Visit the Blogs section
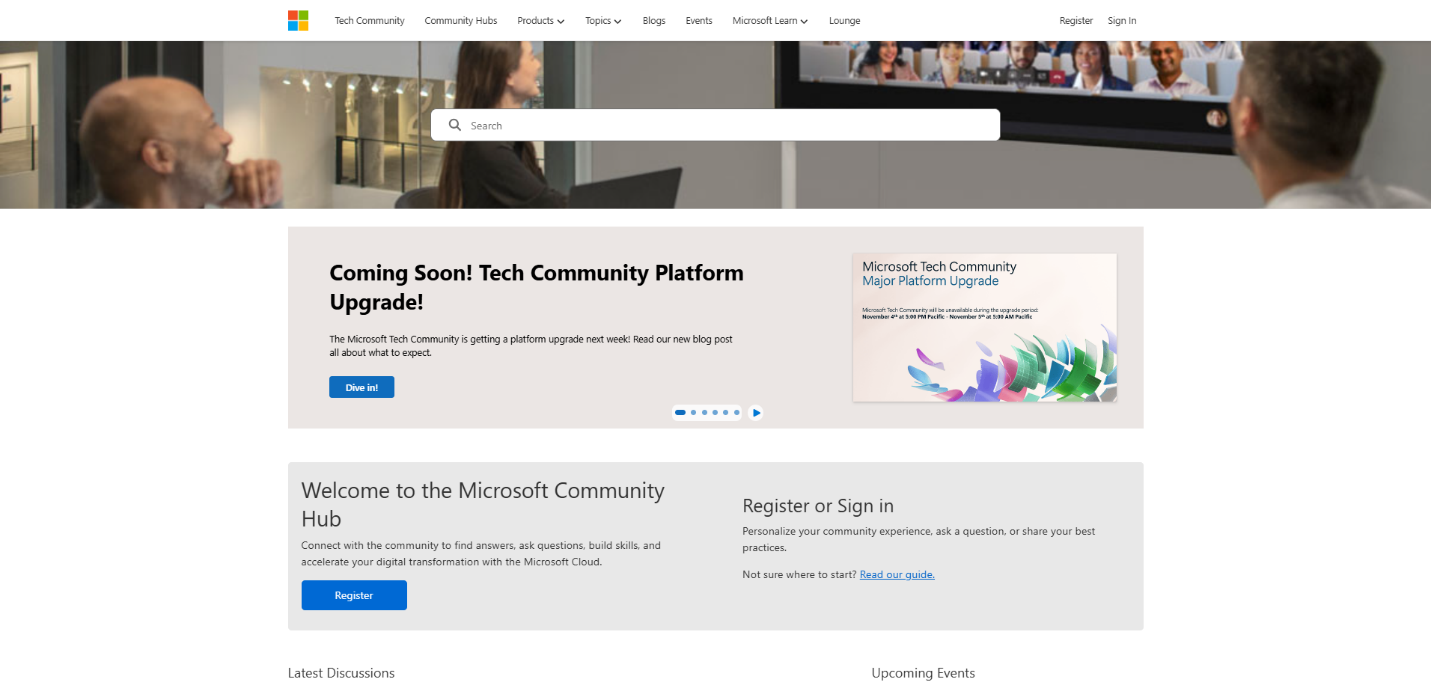 (653, 20)
